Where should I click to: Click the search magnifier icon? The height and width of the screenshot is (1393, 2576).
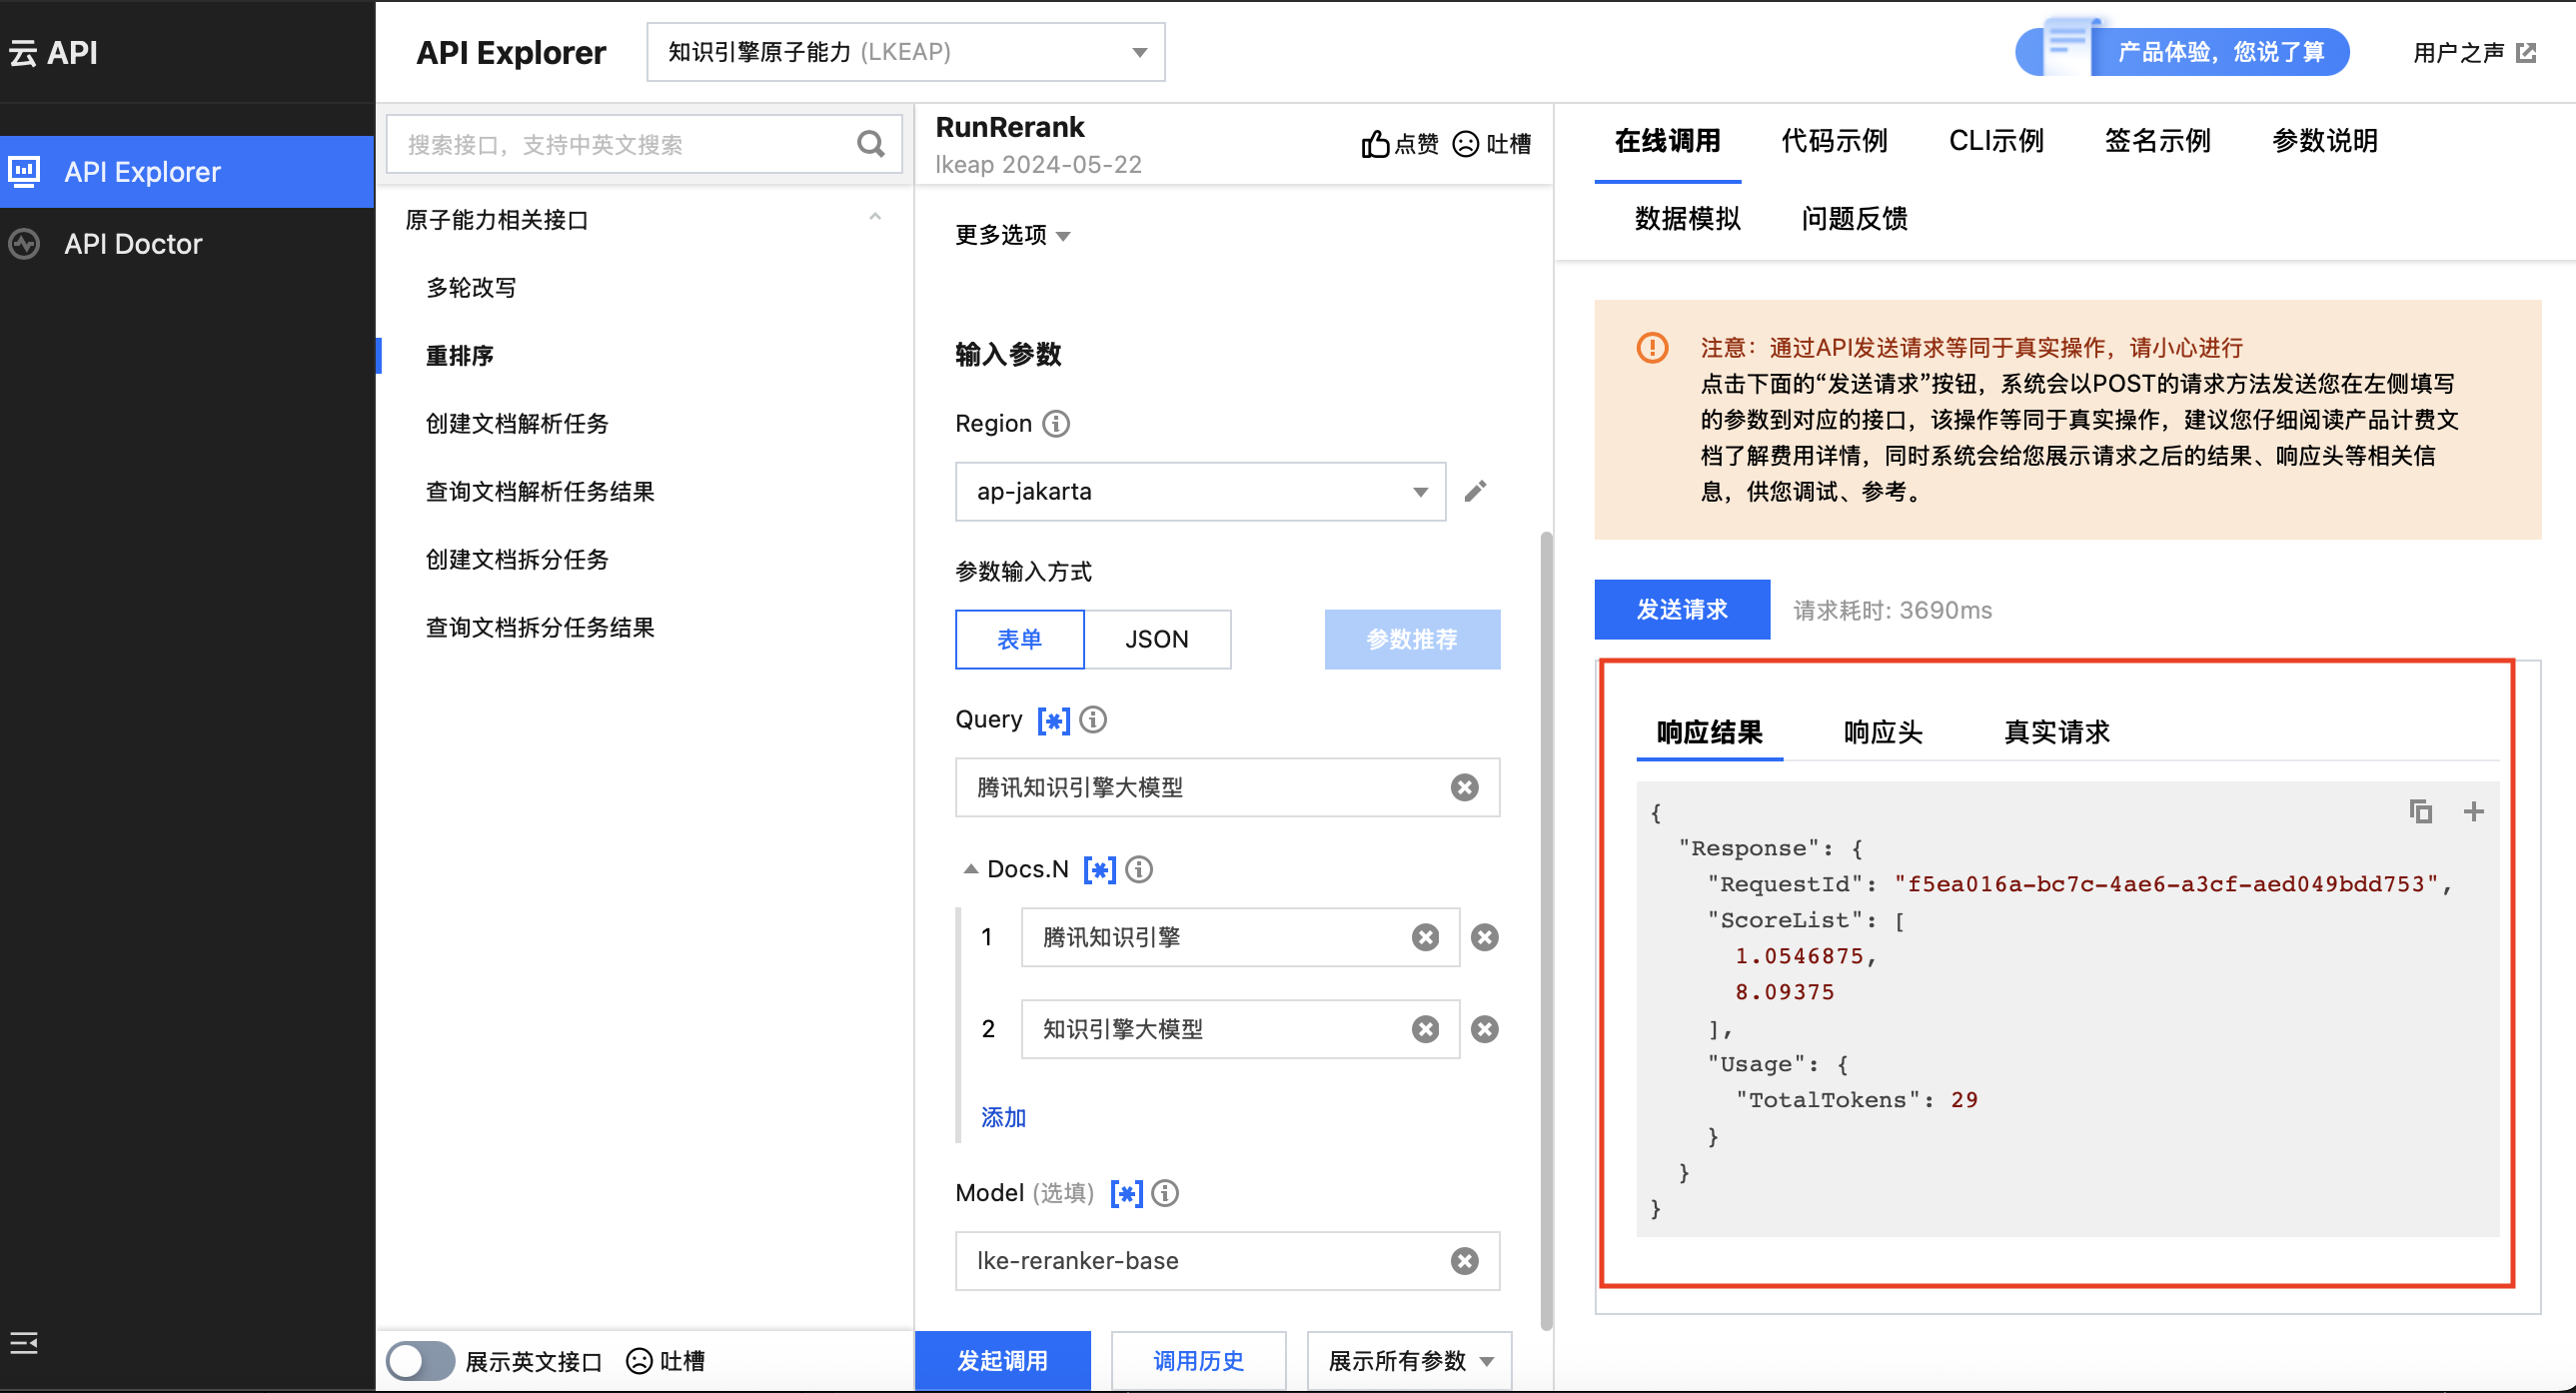[871, 144]
